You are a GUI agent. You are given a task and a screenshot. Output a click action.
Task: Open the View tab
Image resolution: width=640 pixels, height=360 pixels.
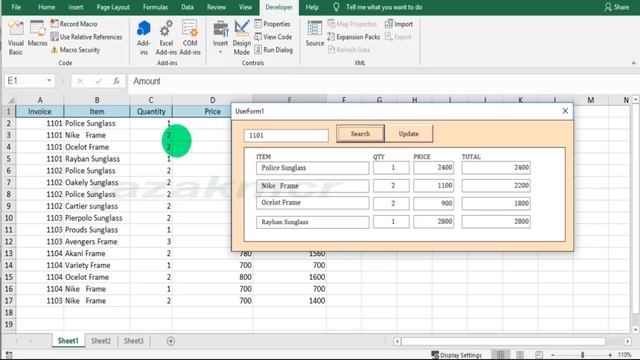point(245,7)
